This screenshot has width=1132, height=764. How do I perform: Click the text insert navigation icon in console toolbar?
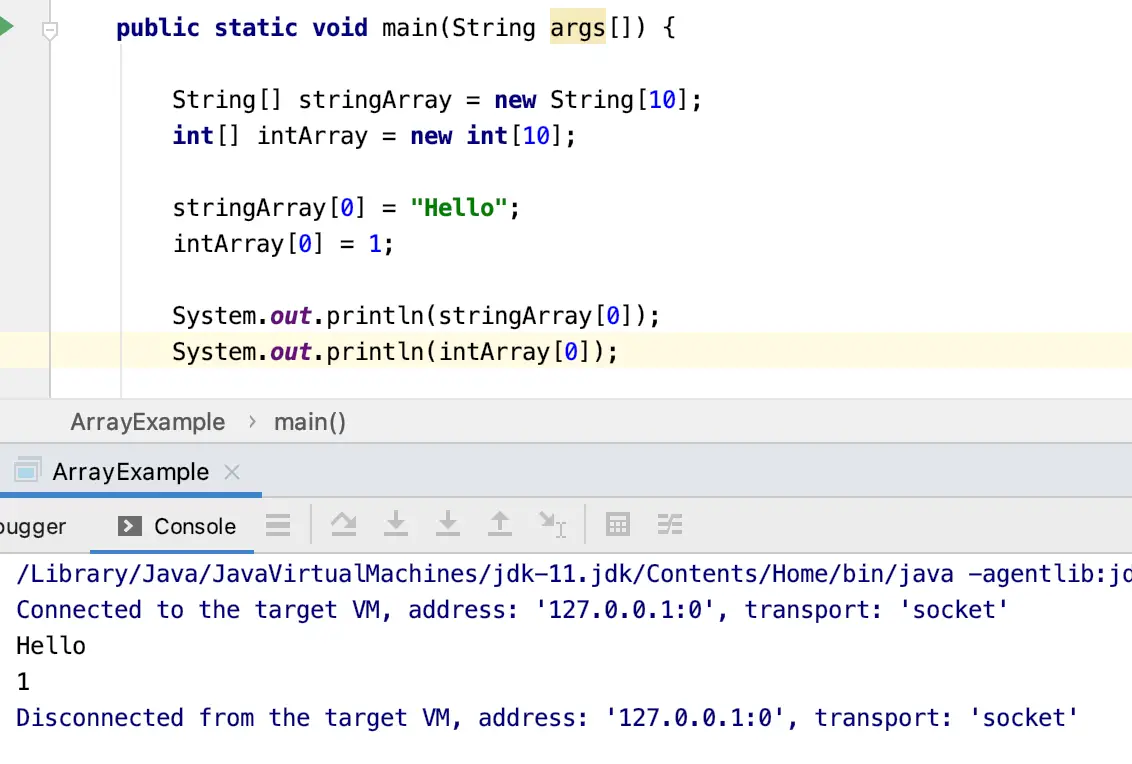coord(552,524)
